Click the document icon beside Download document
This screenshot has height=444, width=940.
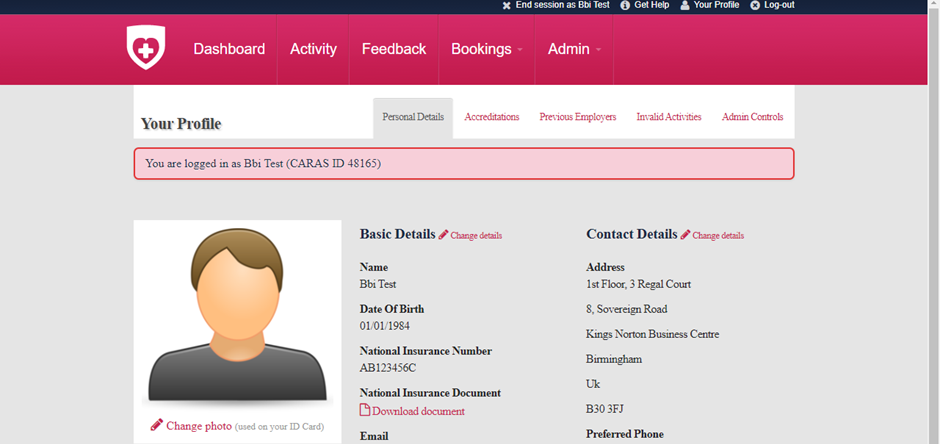[364, 410]
